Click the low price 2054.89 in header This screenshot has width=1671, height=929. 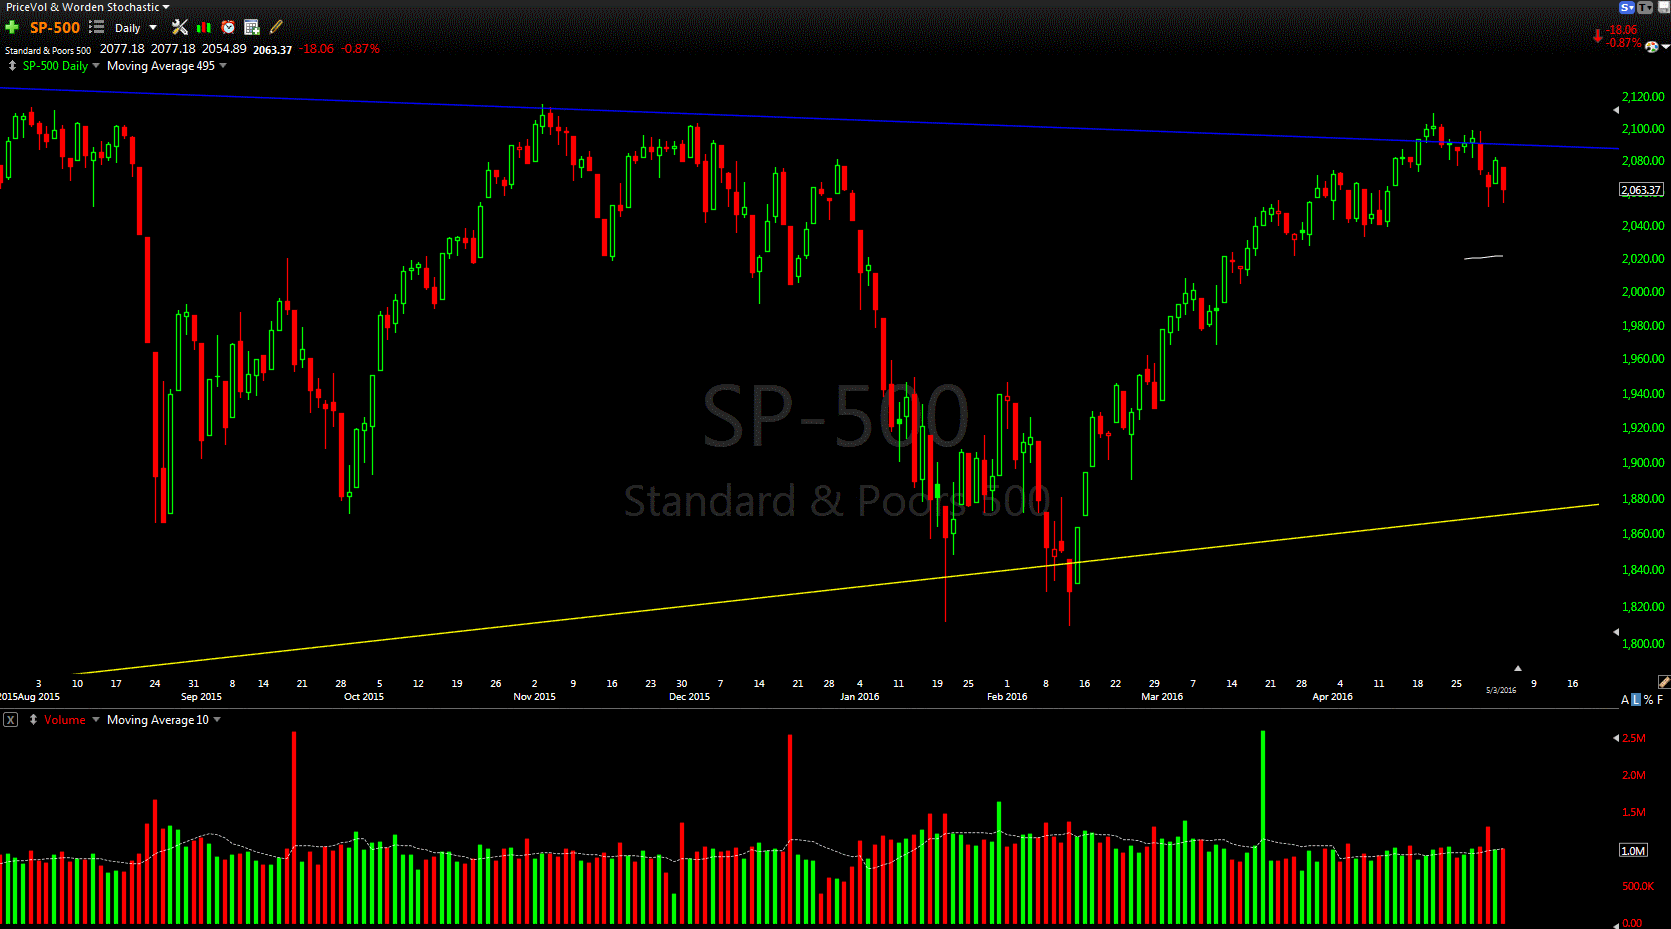pos(224,48)
